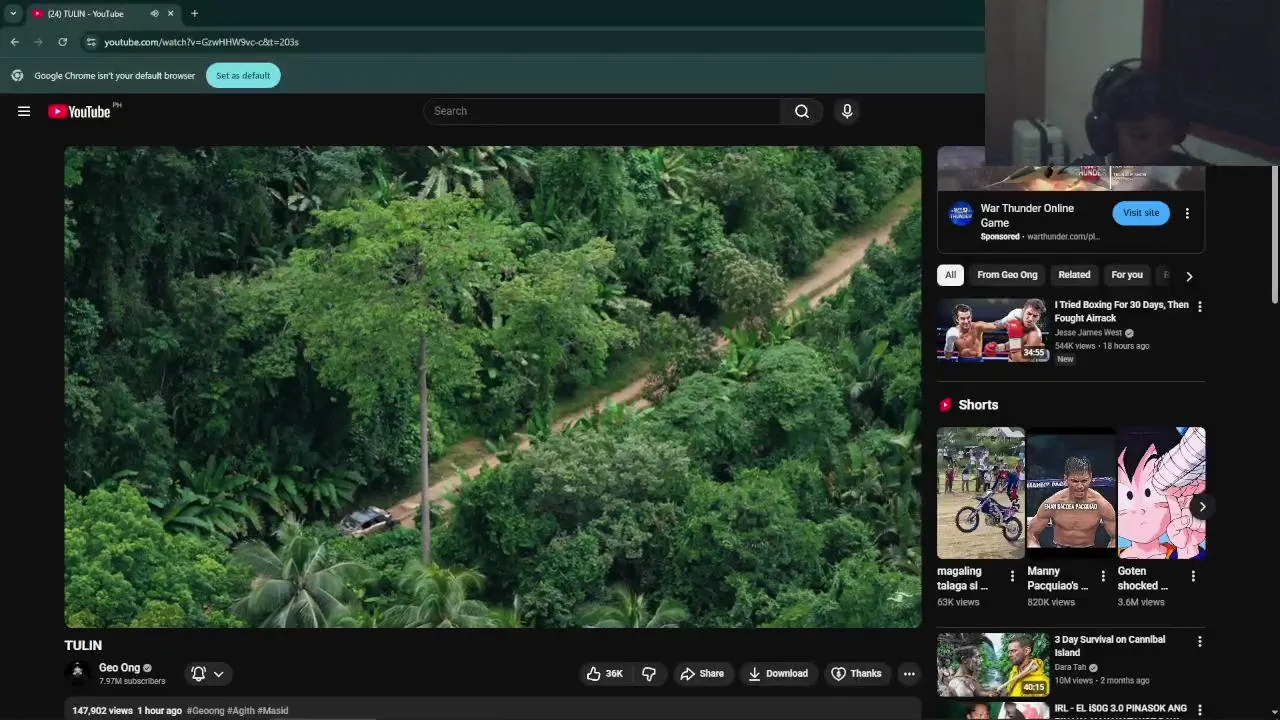Toggle the notification bell for Geo Ong
The height and width of the screenshot is (720, 1280).
click(199, 673)
